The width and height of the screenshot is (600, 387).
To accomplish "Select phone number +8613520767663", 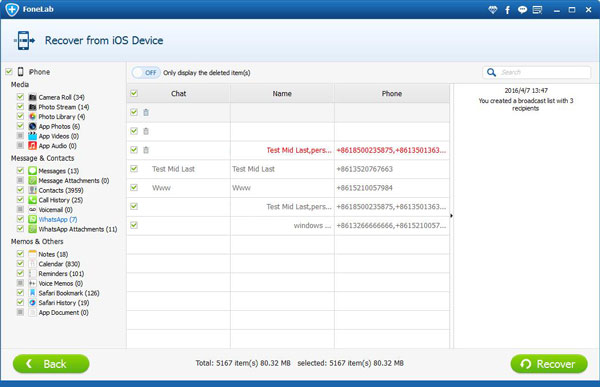I will tap(364, 169).
